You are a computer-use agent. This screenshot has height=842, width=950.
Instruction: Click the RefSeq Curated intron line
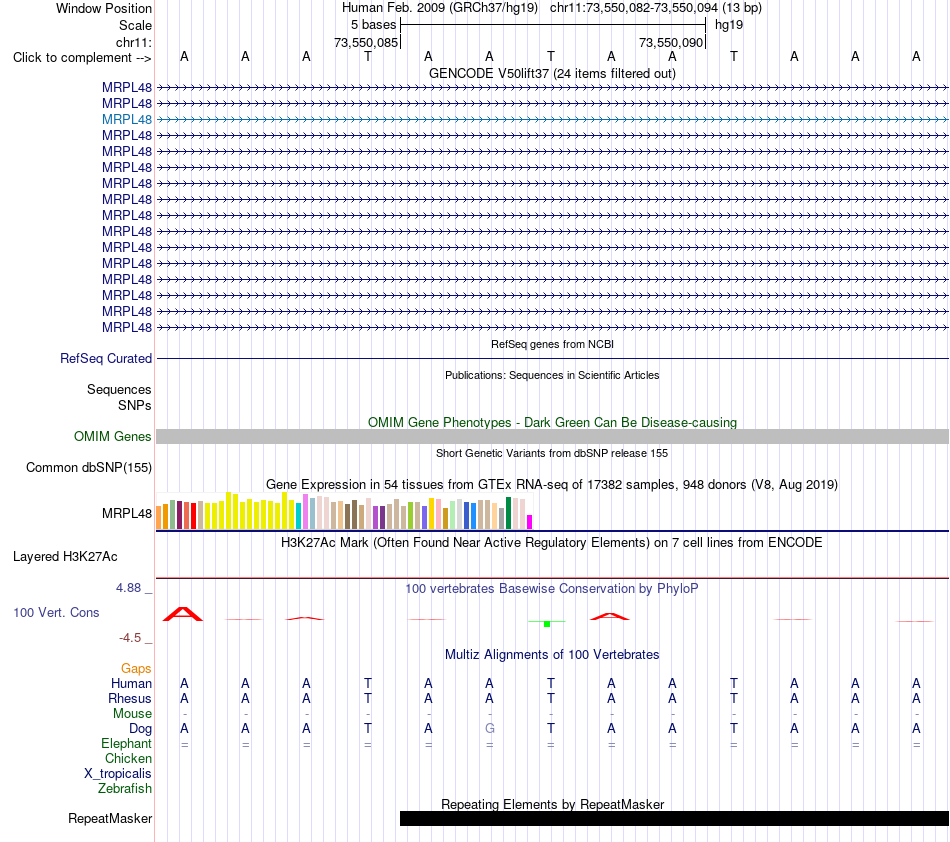(x=552, y=359)
